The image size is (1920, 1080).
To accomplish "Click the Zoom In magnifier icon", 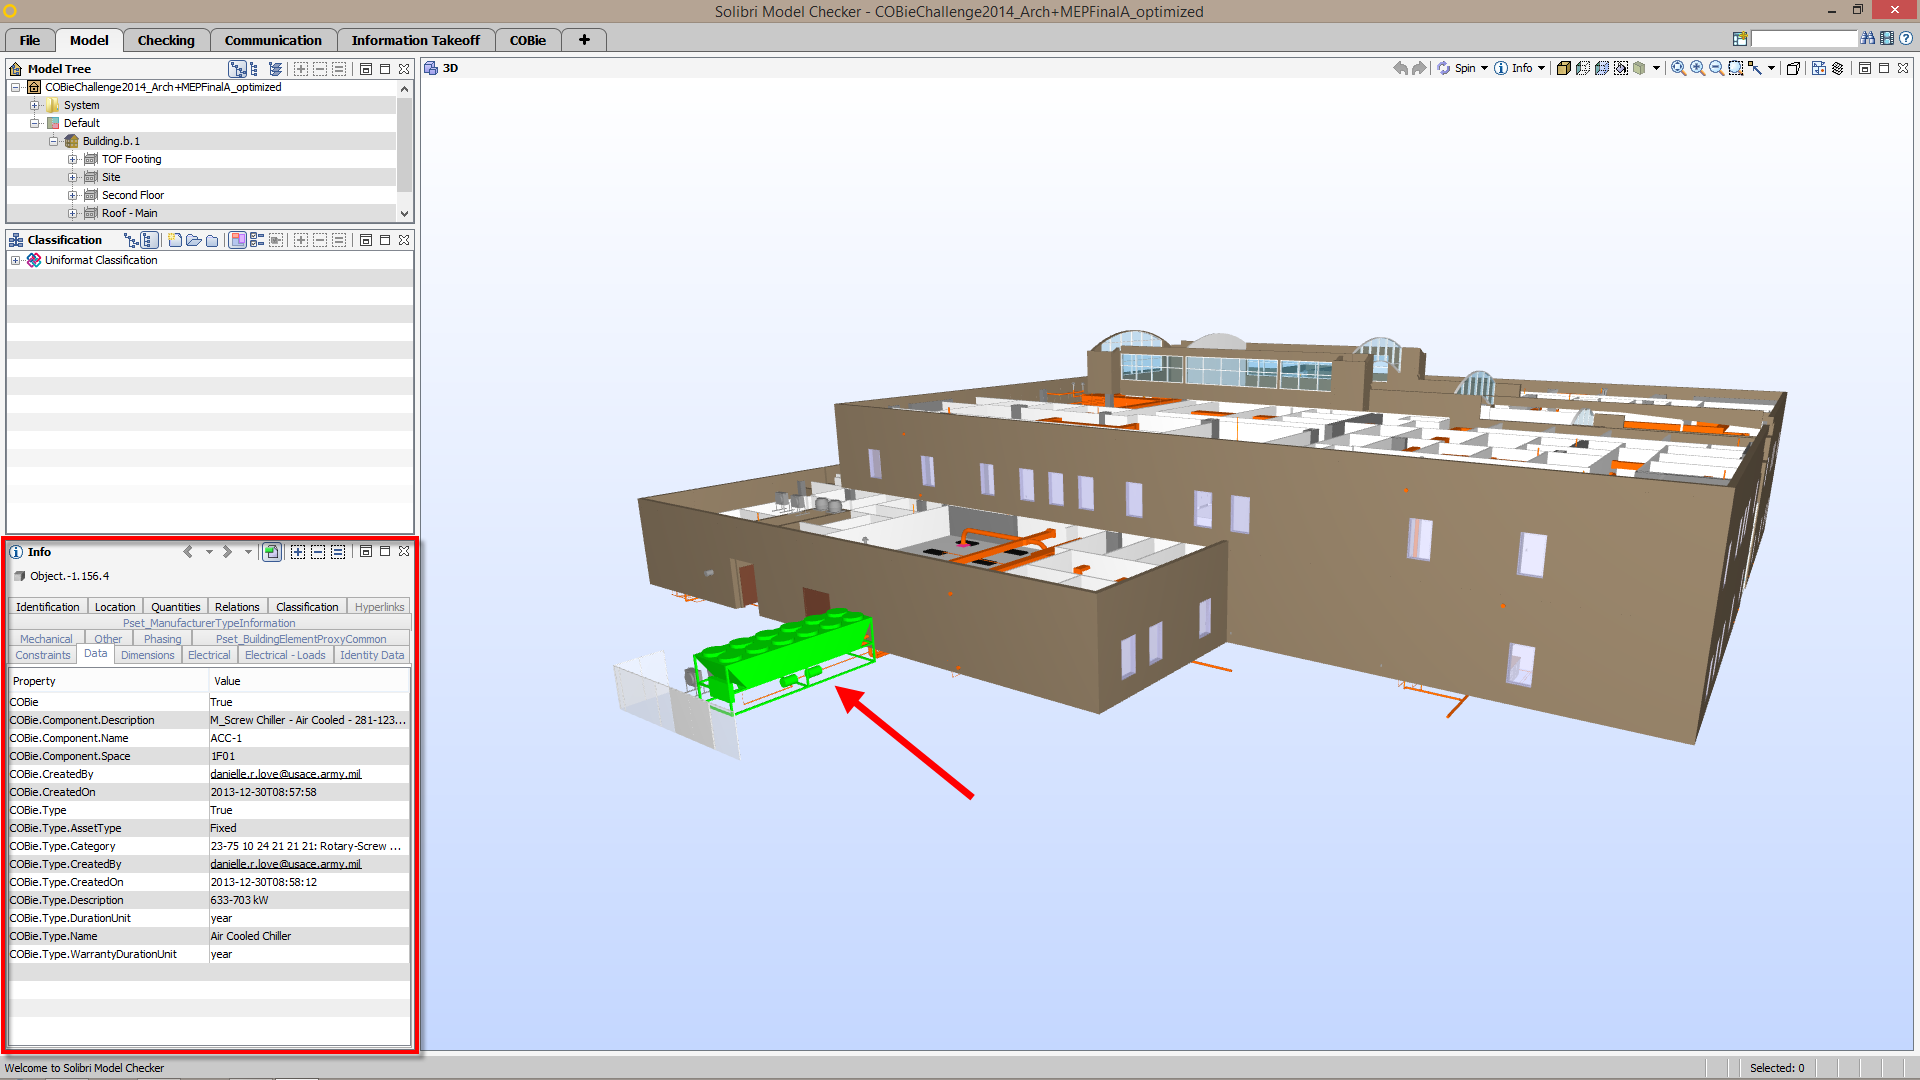I will (1697, 68).
